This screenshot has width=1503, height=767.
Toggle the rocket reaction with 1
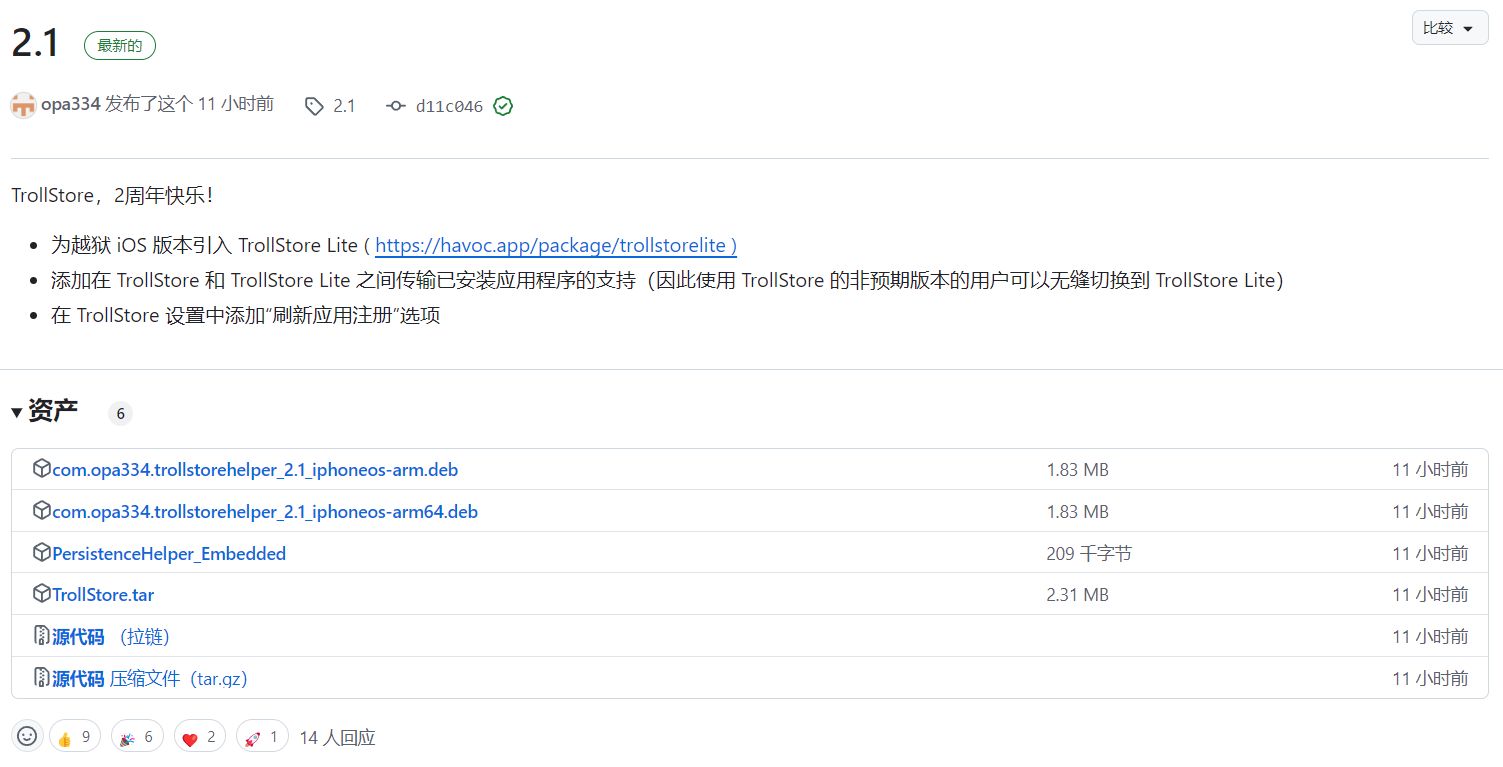(262, 738)
